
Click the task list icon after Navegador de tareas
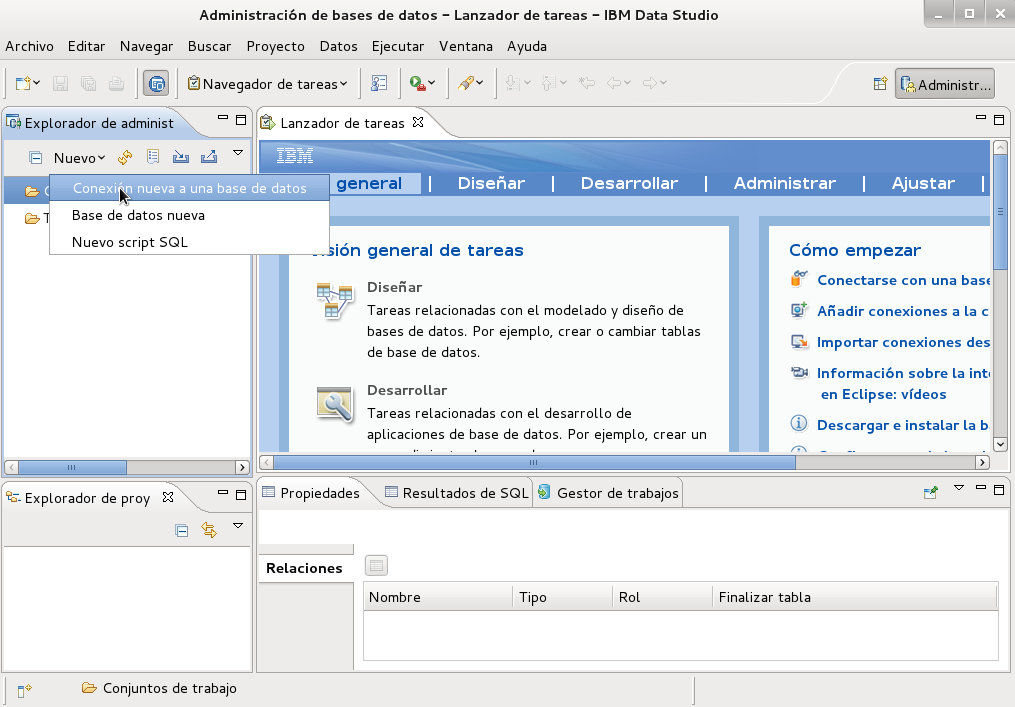[379, 84]
